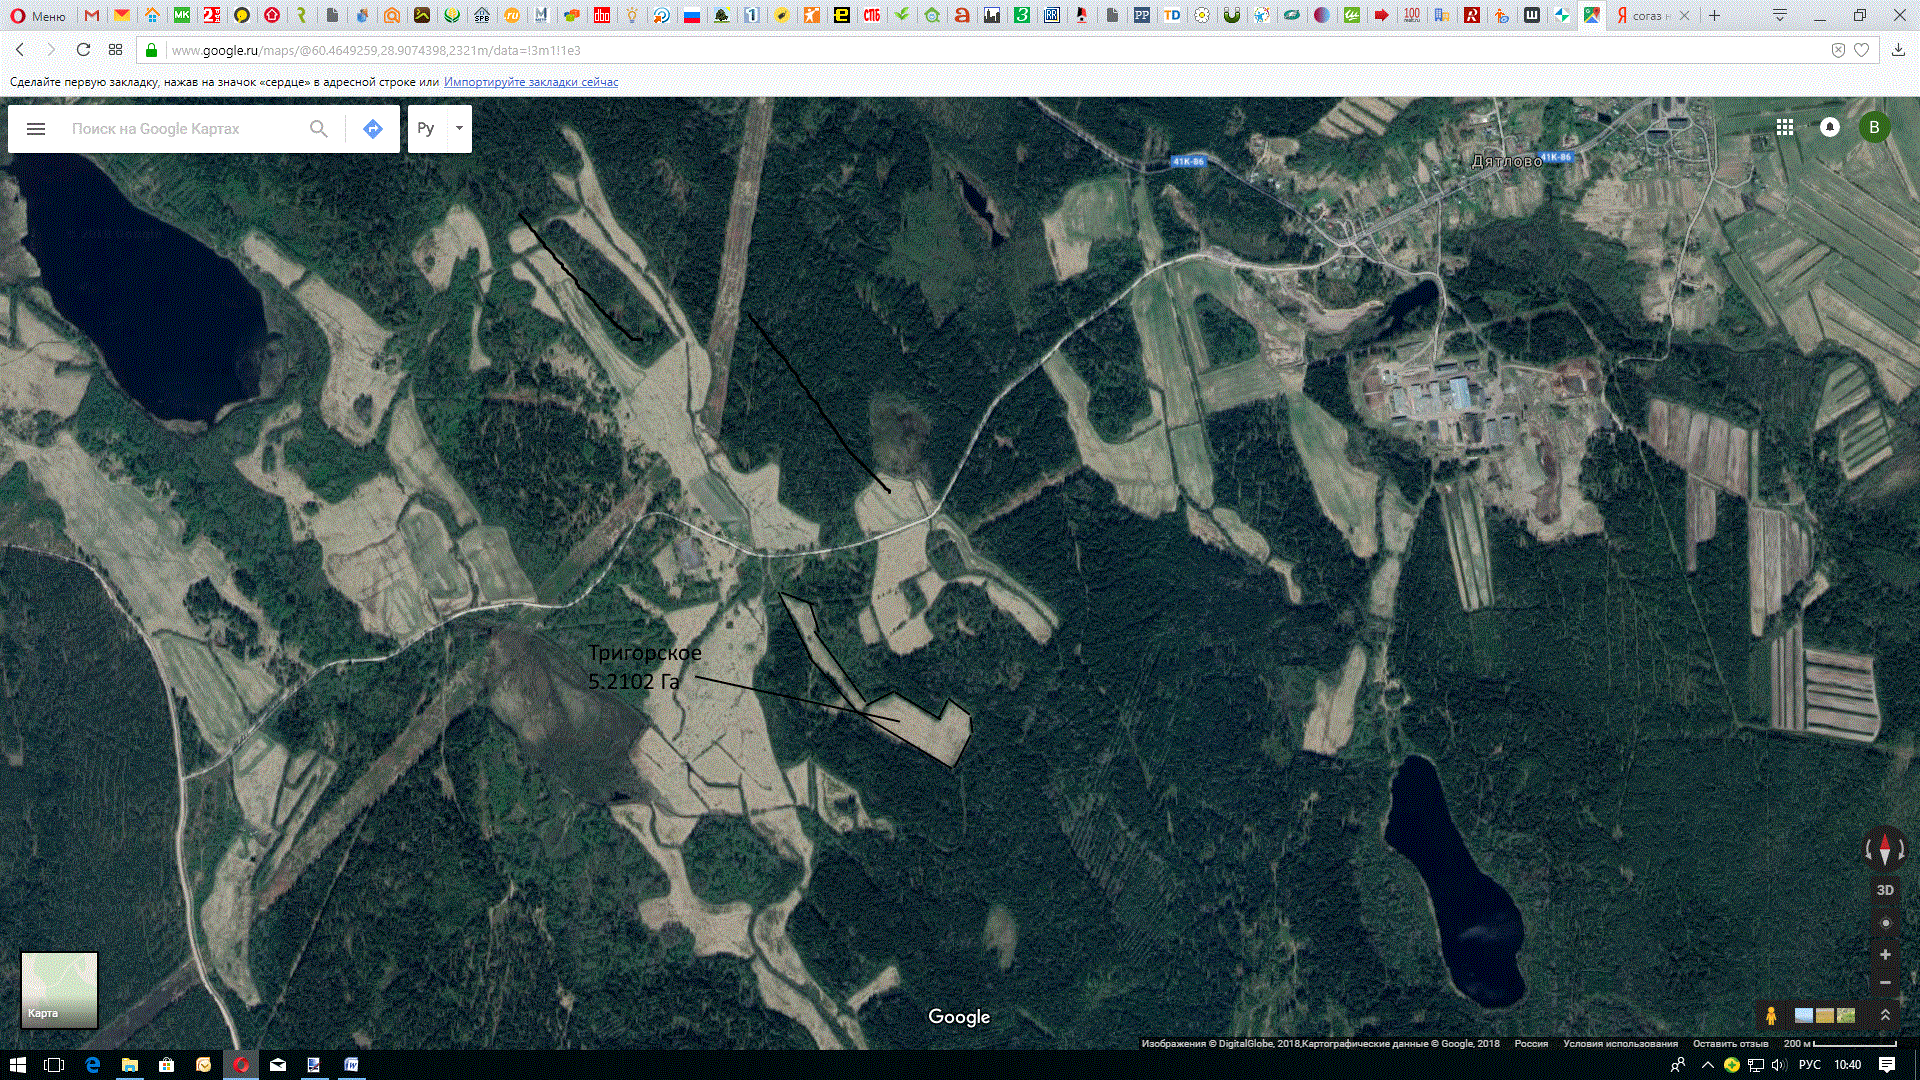Go back with the browser back arrow

click(20, 50)
